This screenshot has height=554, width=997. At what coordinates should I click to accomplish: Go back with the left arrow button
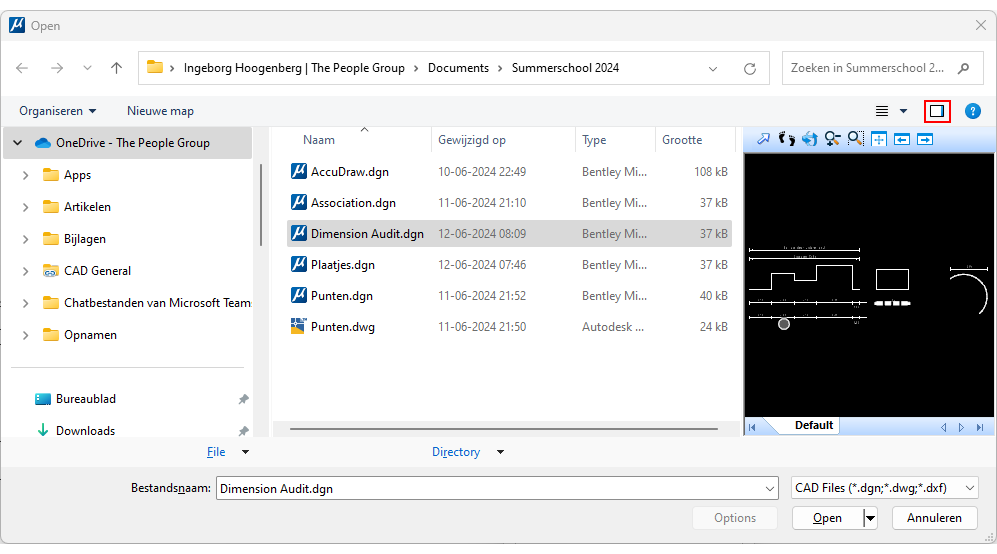(22, 68)
